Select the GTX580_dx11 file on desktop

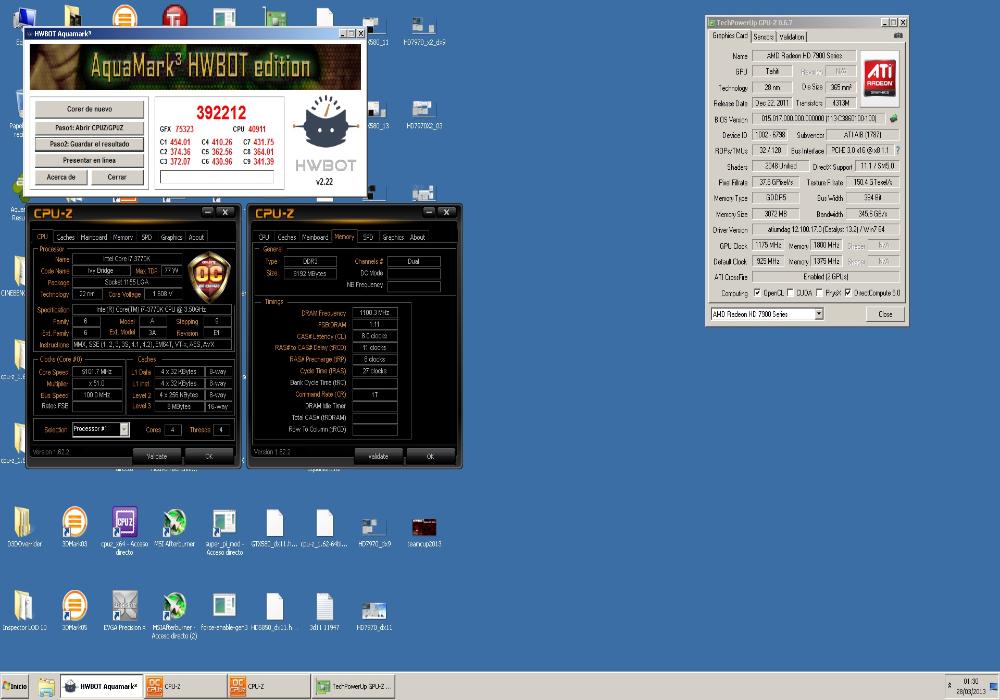pos(274,527)
